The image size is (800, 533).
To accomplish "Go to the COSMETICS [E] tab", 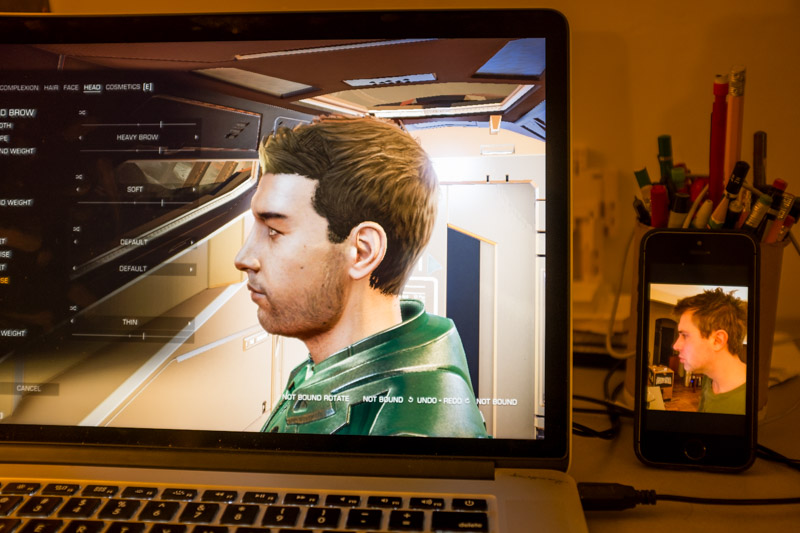I will [129, 87].
